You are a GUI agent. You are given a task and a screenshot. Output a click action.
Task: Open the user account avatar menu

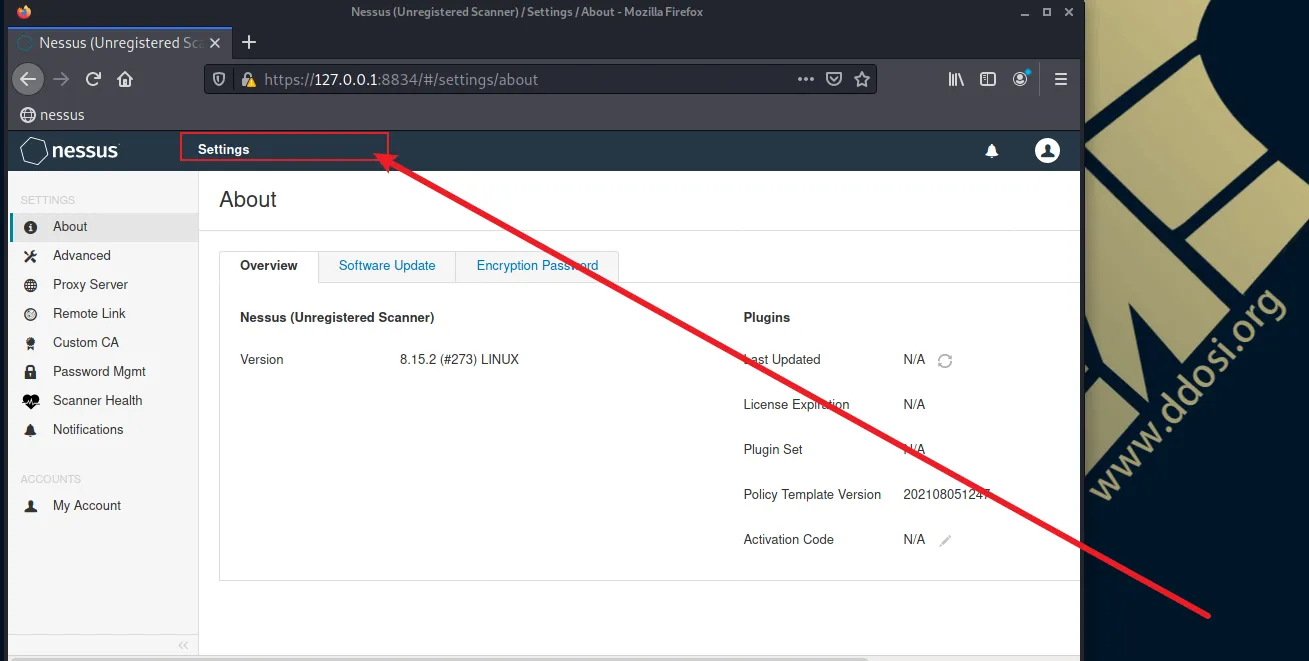(x=1046, y=151)
